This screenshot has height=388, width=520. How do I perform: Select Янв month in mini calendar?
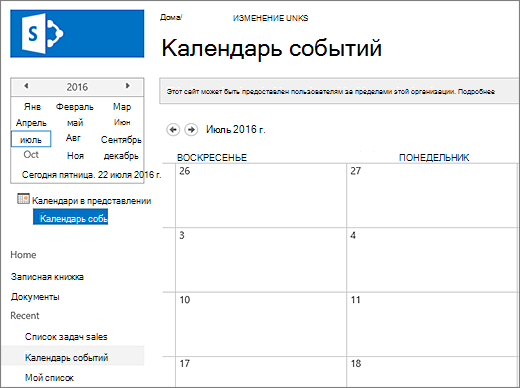click(32, 107)
